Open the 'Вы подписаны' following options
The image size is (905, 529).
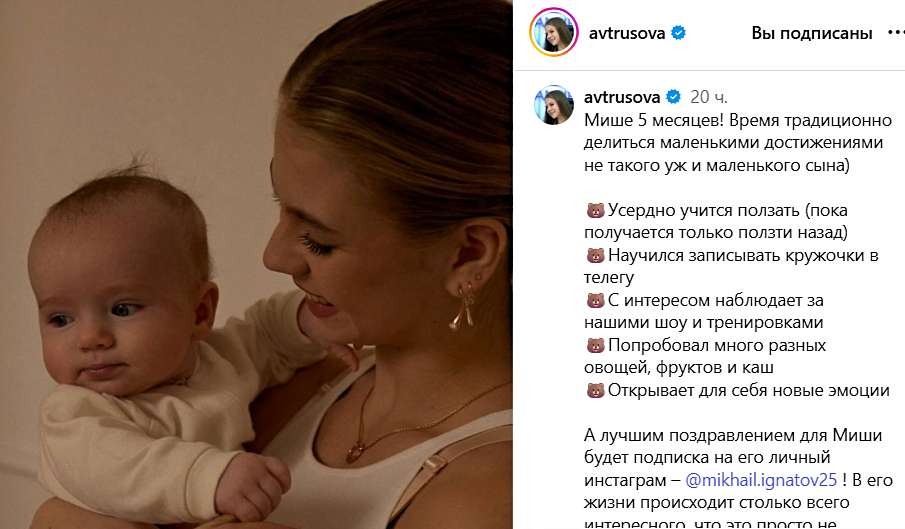click(x=811, y=33)
